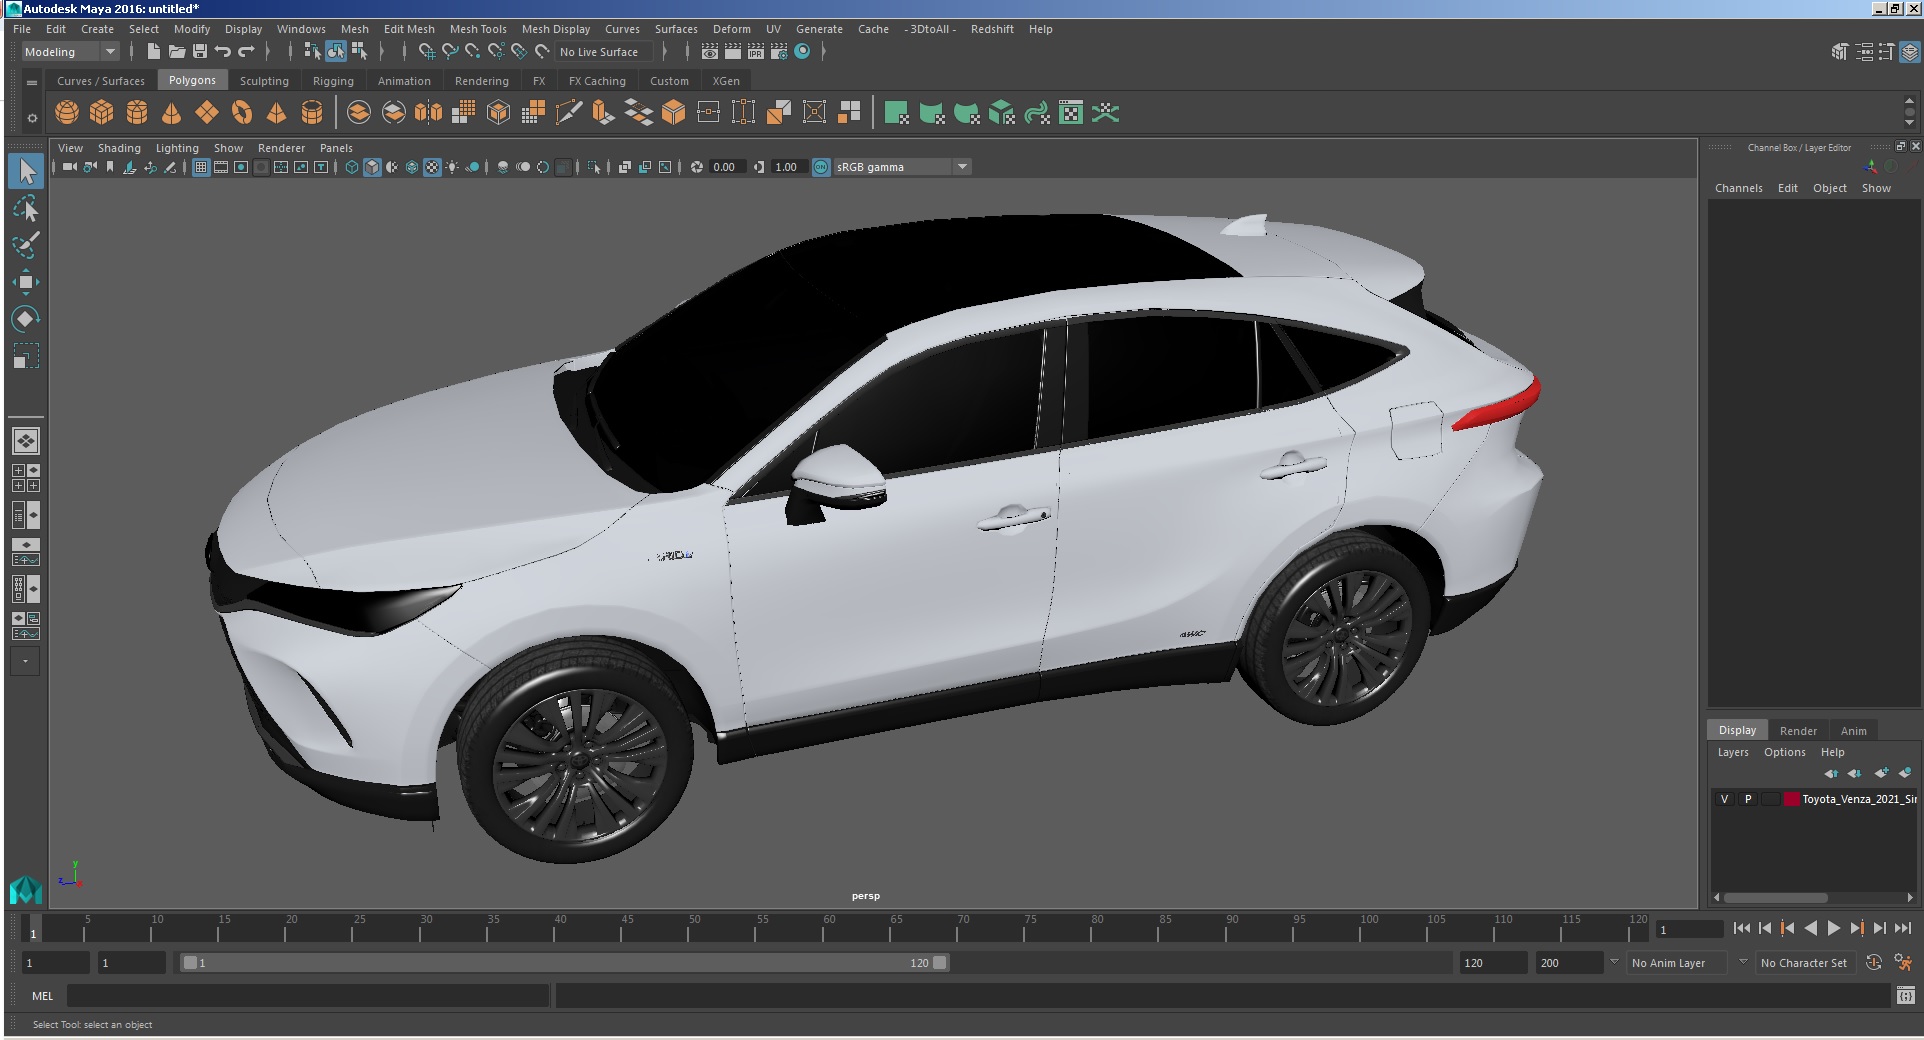Create a polygon cylinder from the shelf

tap(137, 113)
